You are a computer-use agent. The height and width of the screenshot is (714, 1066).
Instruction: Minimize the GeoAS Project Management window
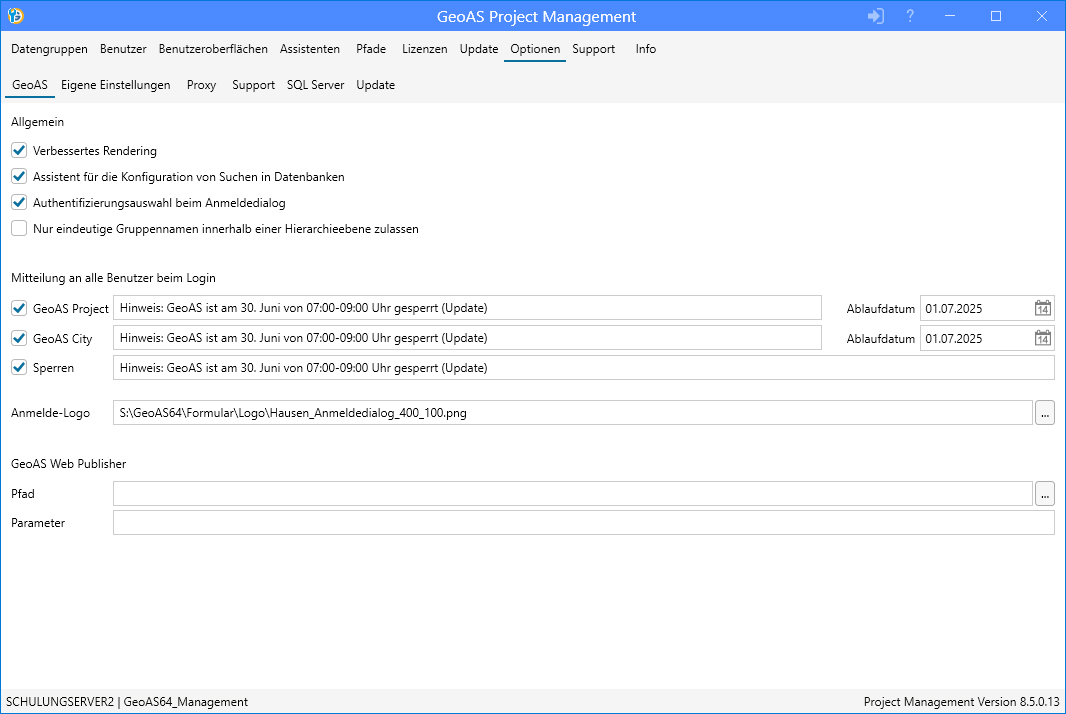tap(950, 16)
